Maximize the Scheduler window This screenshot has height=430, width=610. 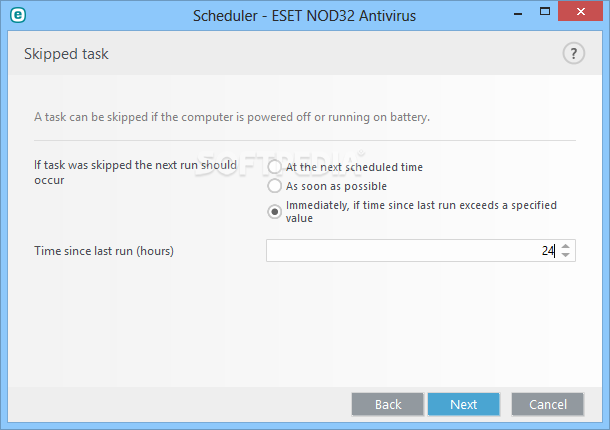[x=545, y=12]
